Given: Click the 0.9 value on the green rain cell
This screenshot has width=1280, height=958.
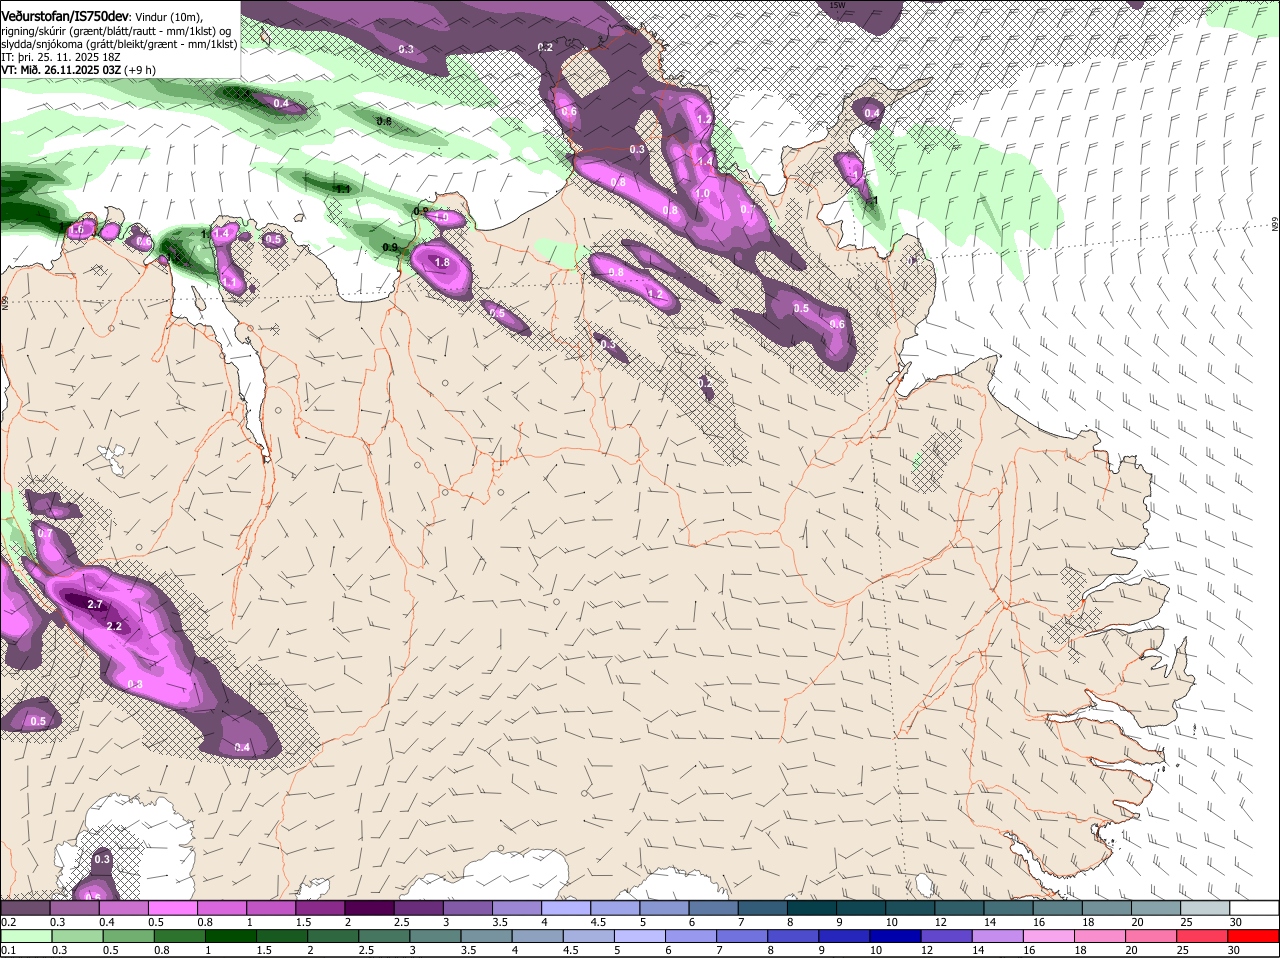Looking at the screenshot, I should pyautogui.click(x=390, y=248).
